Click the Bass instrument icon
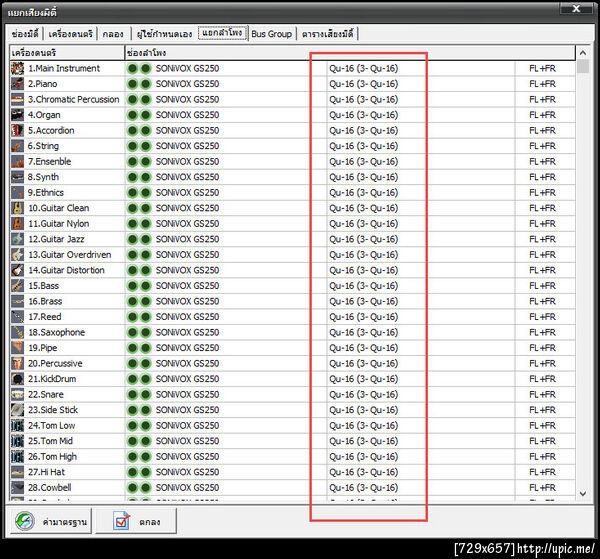The width and height of the screenshot is (600, 559). [17, 286]
